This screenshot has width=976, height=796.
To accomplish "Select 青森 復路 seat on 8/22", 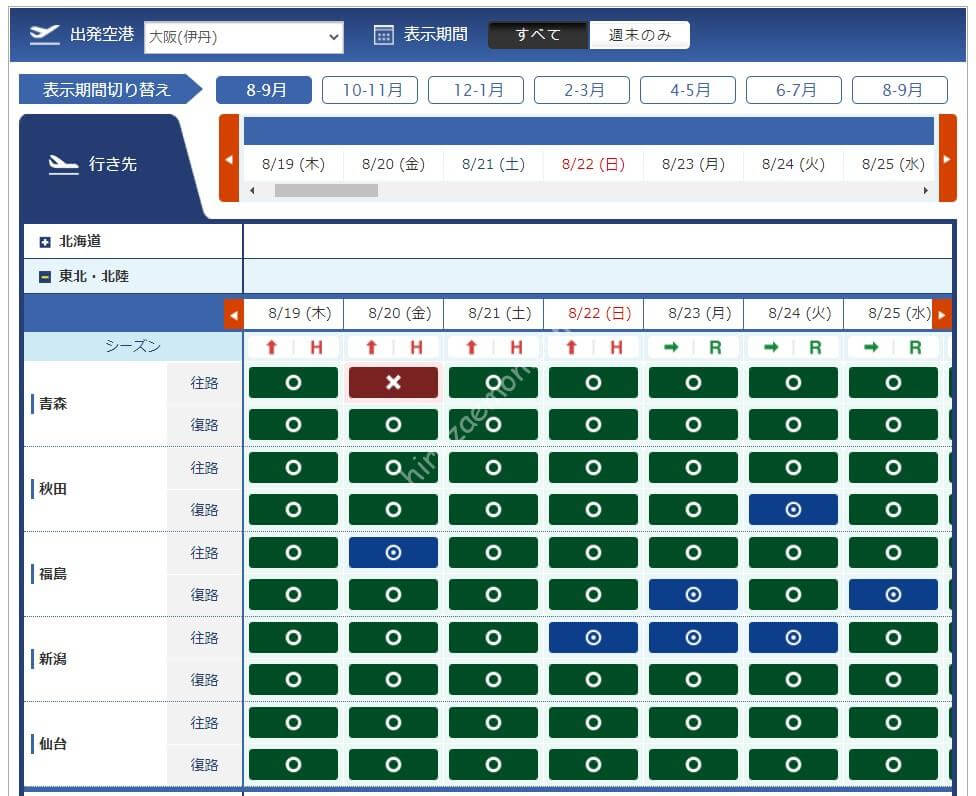I will coord(593,424).
